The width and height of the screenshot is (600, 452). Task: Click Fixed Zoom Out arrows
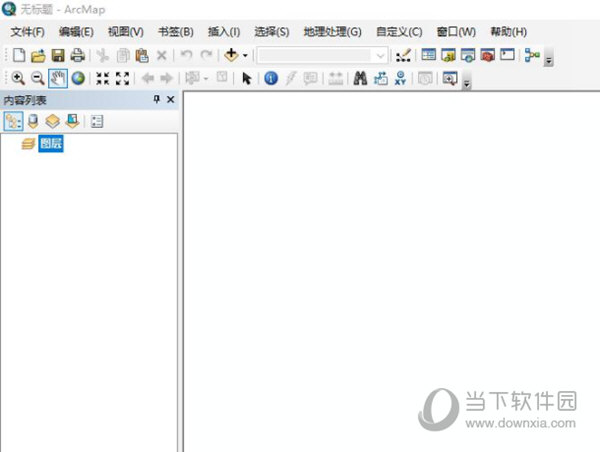point(122,78)
